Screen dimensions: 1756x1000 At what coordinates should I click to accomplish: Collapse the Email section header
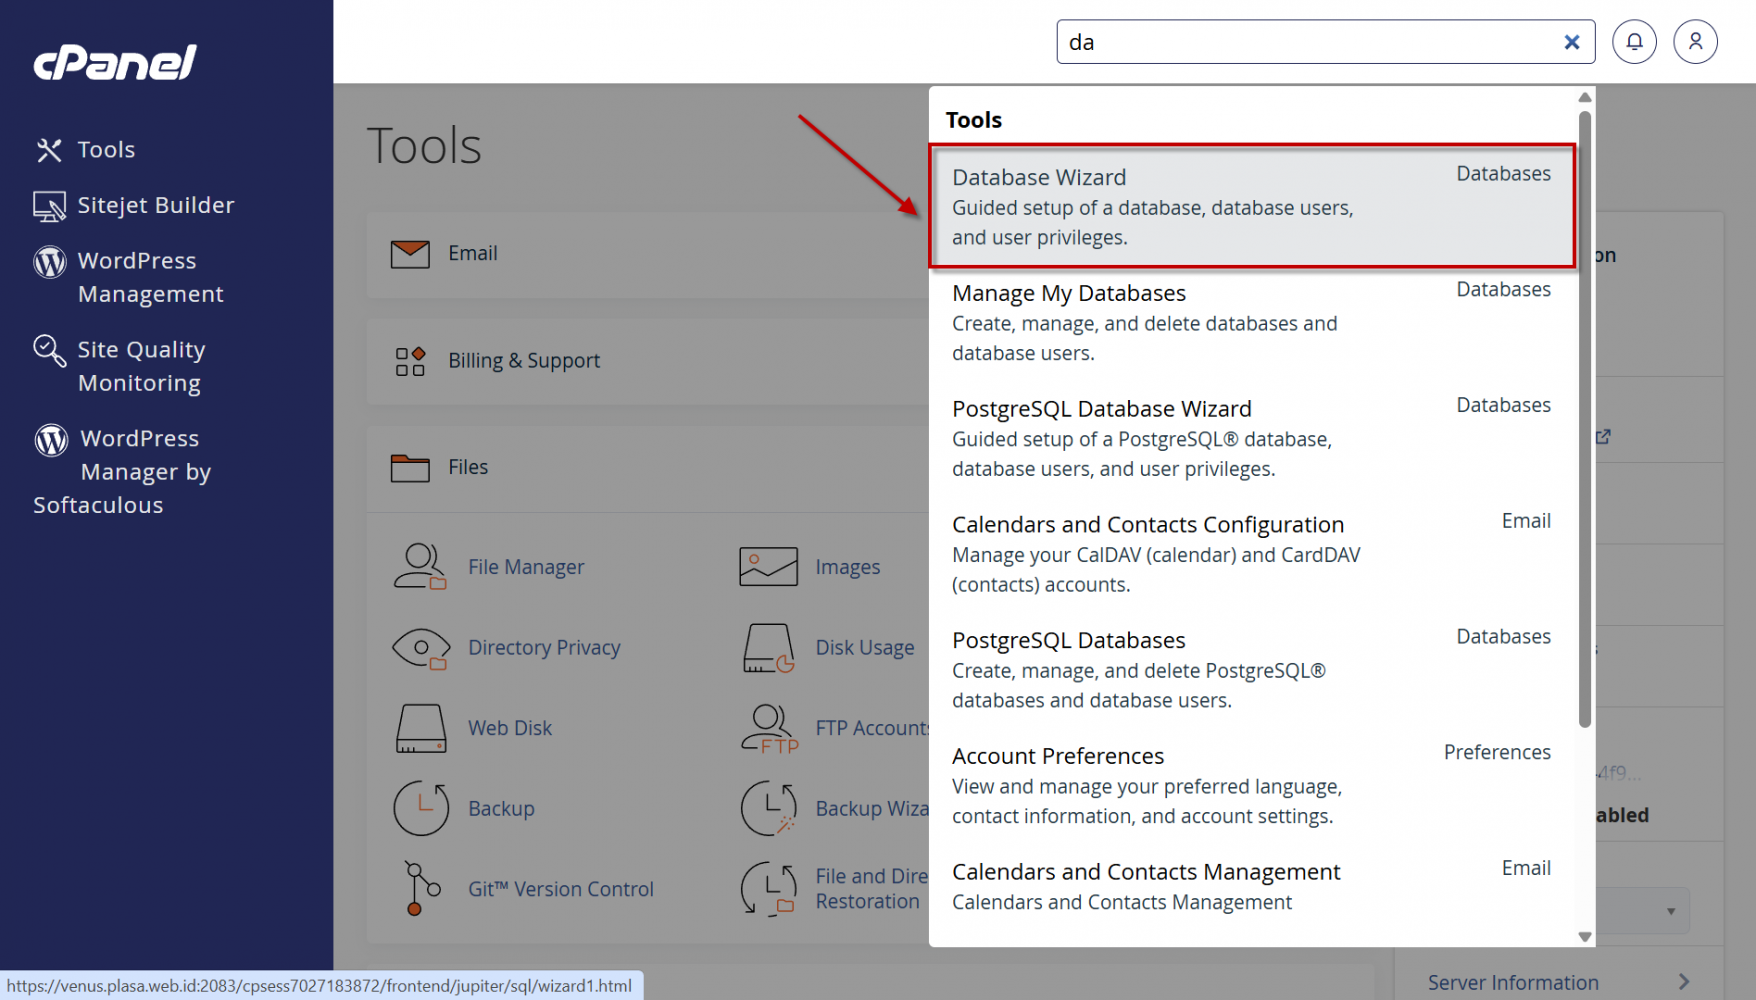pos(472,254)
